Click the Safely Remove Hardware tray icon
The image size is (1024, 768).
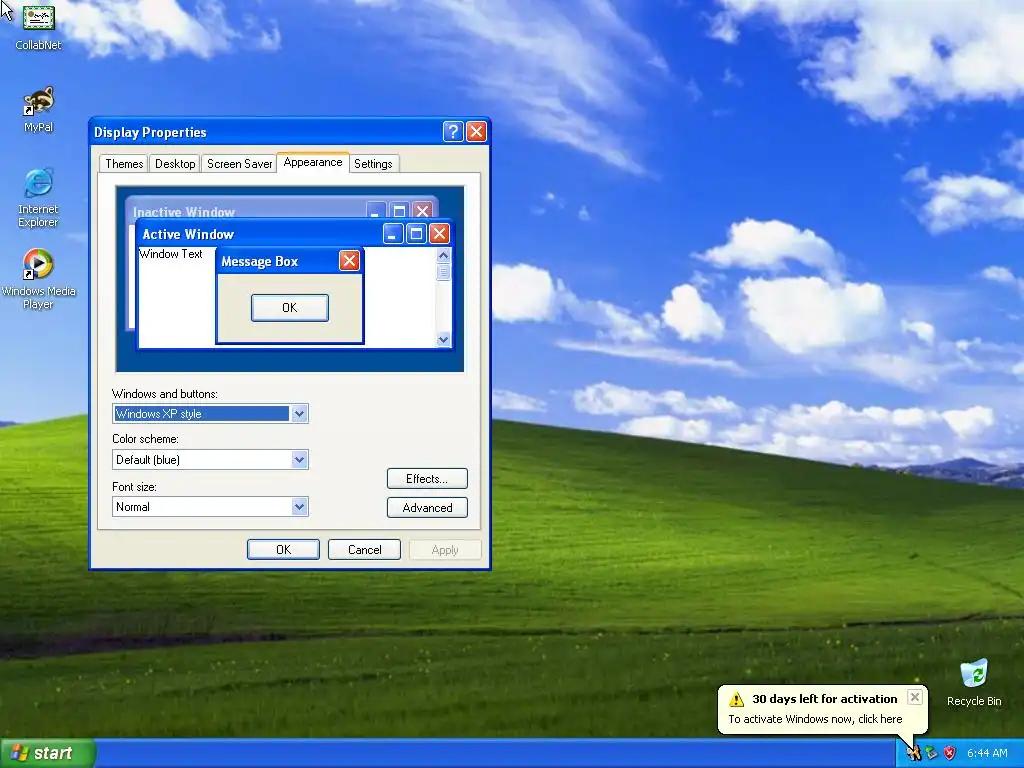pyautogui.click(x=932, y=753)
